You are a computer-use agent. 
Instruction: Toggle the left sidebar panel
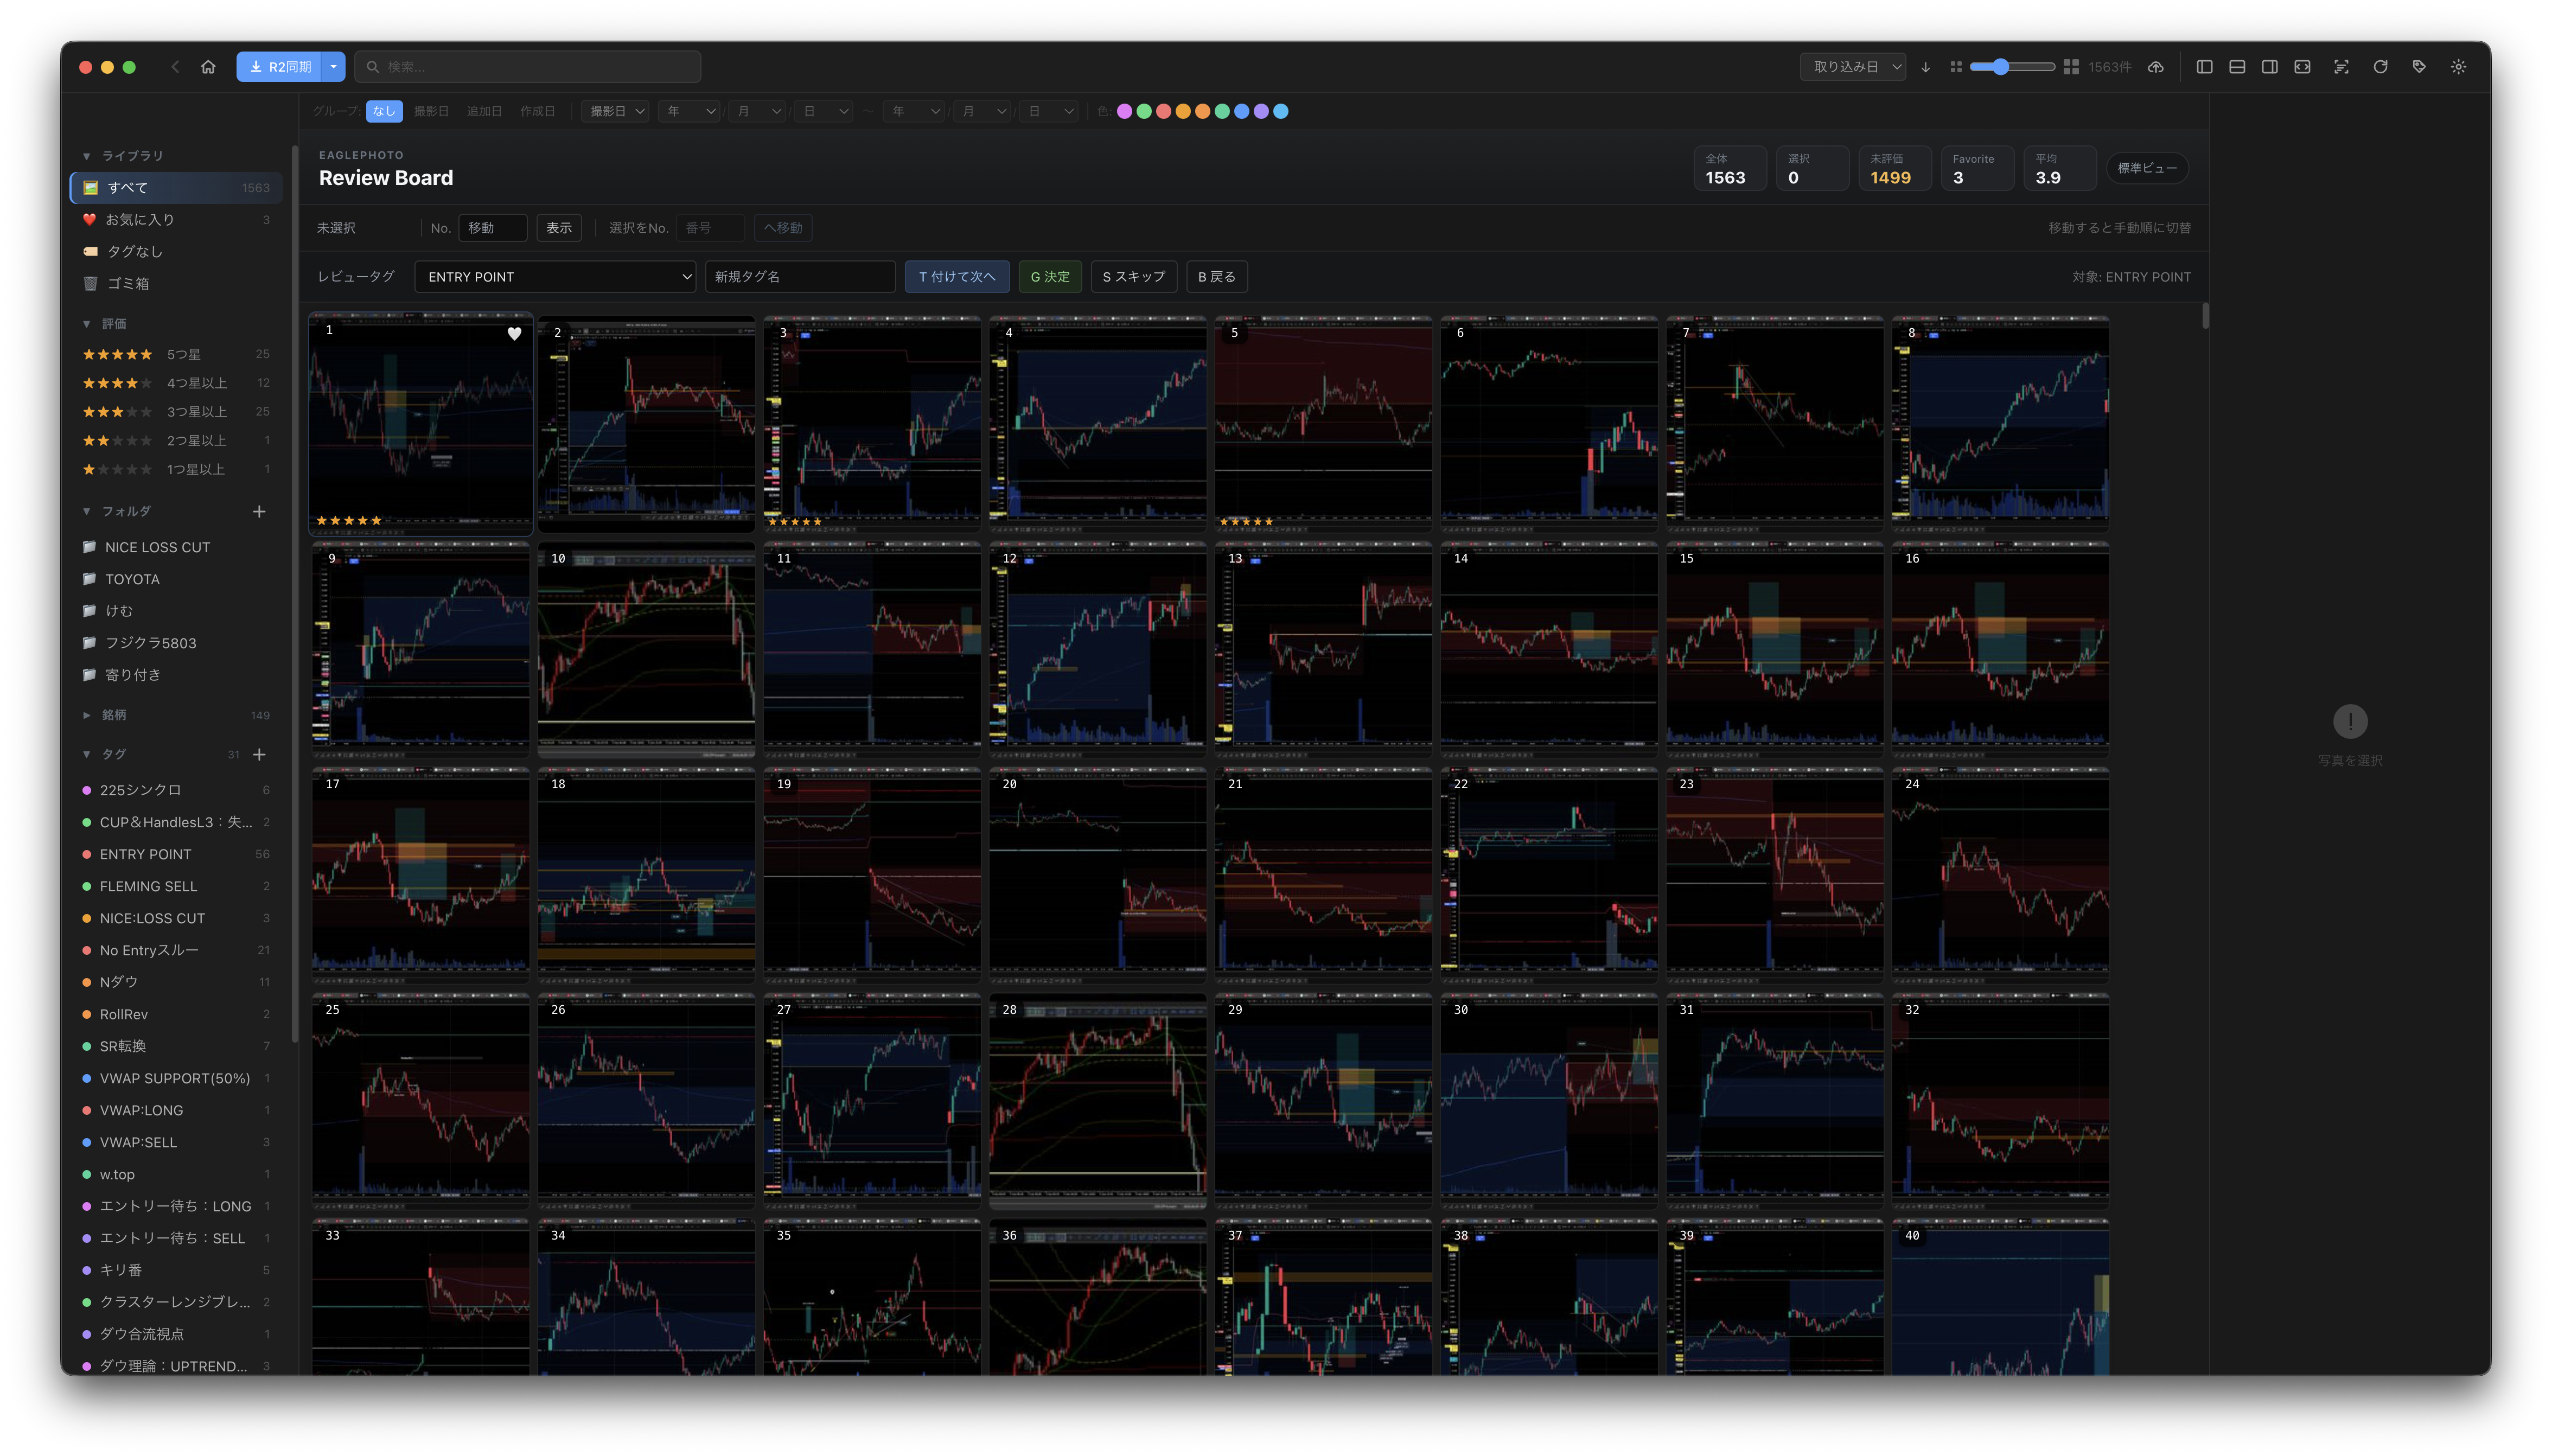[2204, 67]
